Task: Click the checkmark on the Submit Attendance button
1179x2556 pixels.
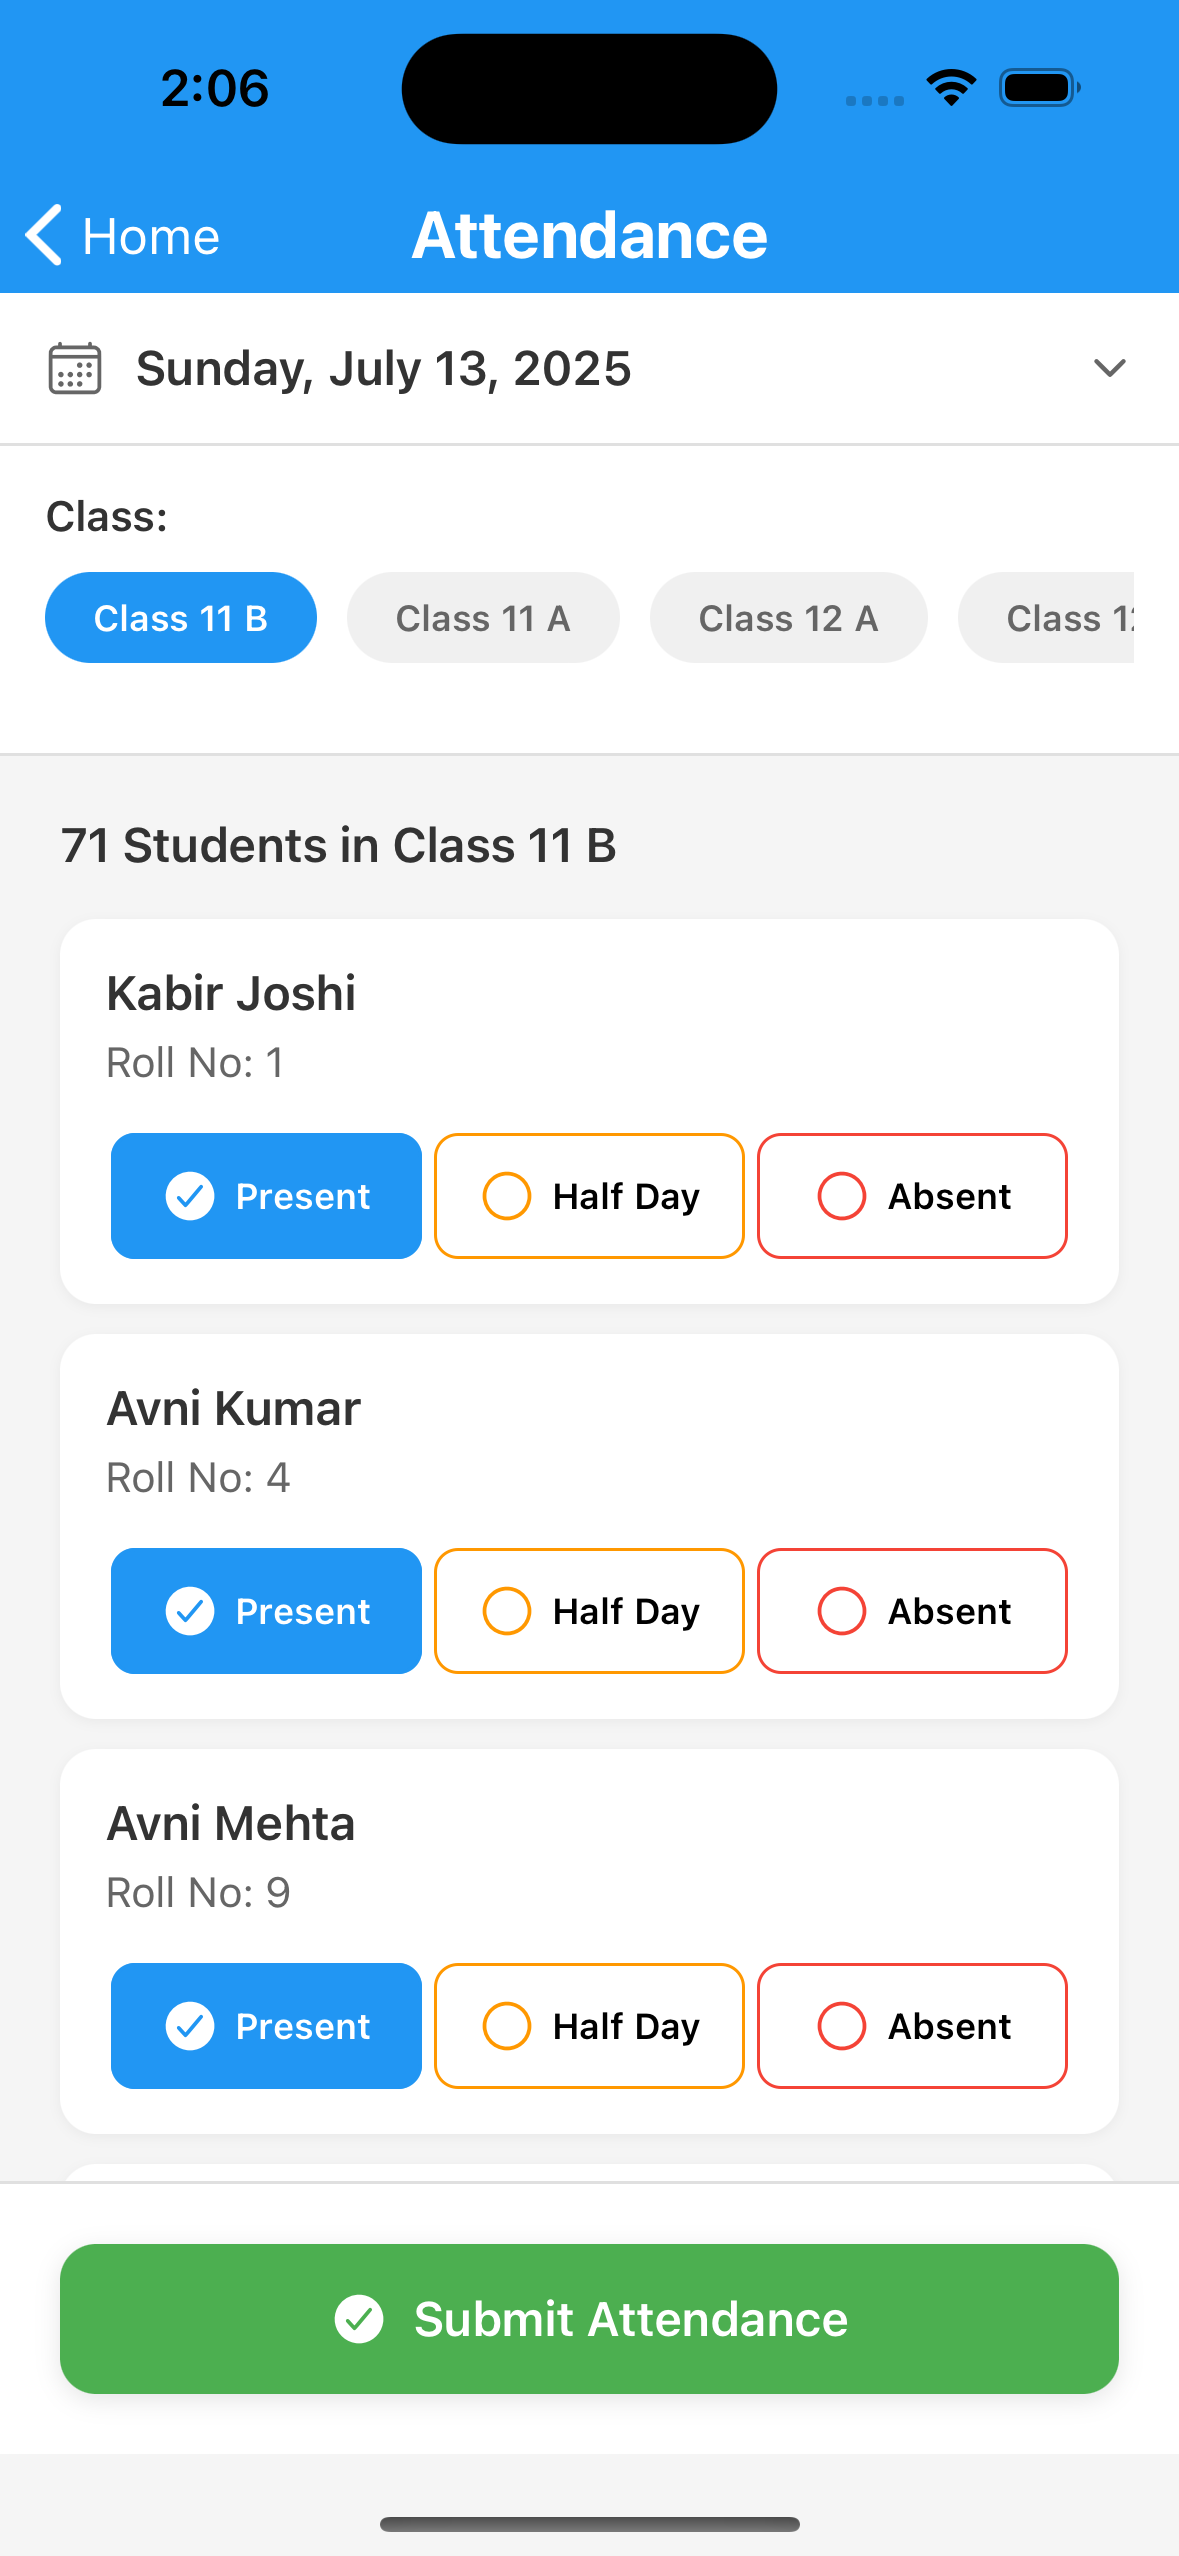Action: tap(362, 2320)
